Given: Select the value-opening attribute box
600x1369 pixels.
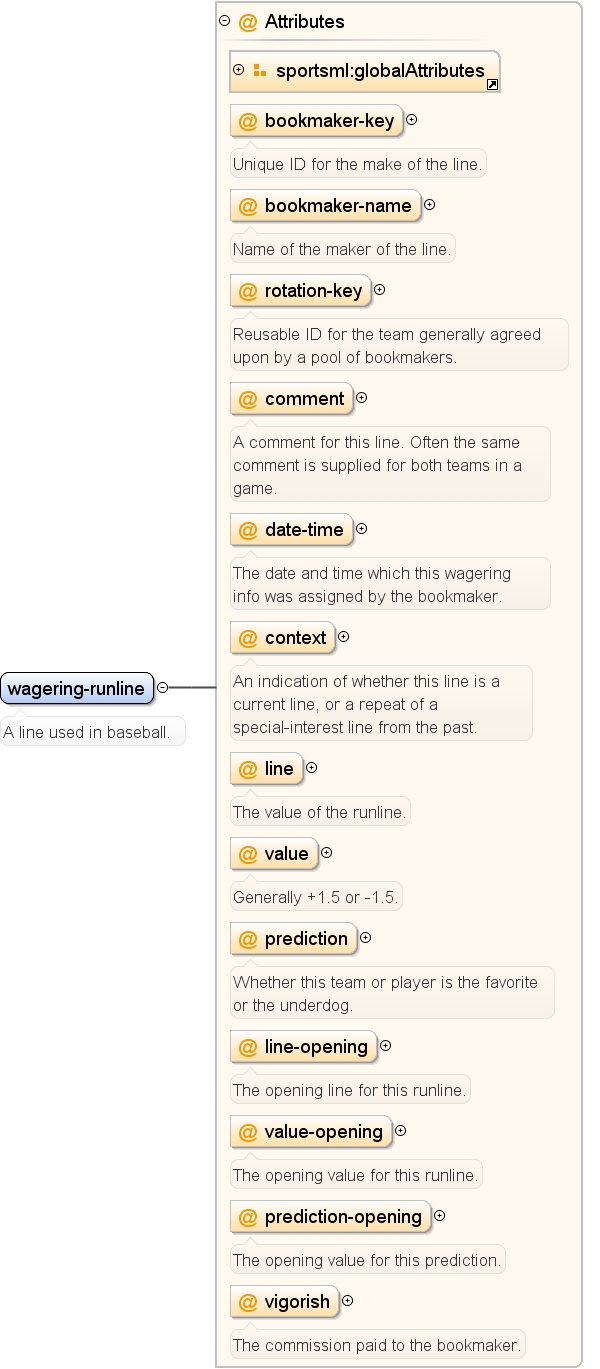Looking at the screenshot, I should point(311,1132).
